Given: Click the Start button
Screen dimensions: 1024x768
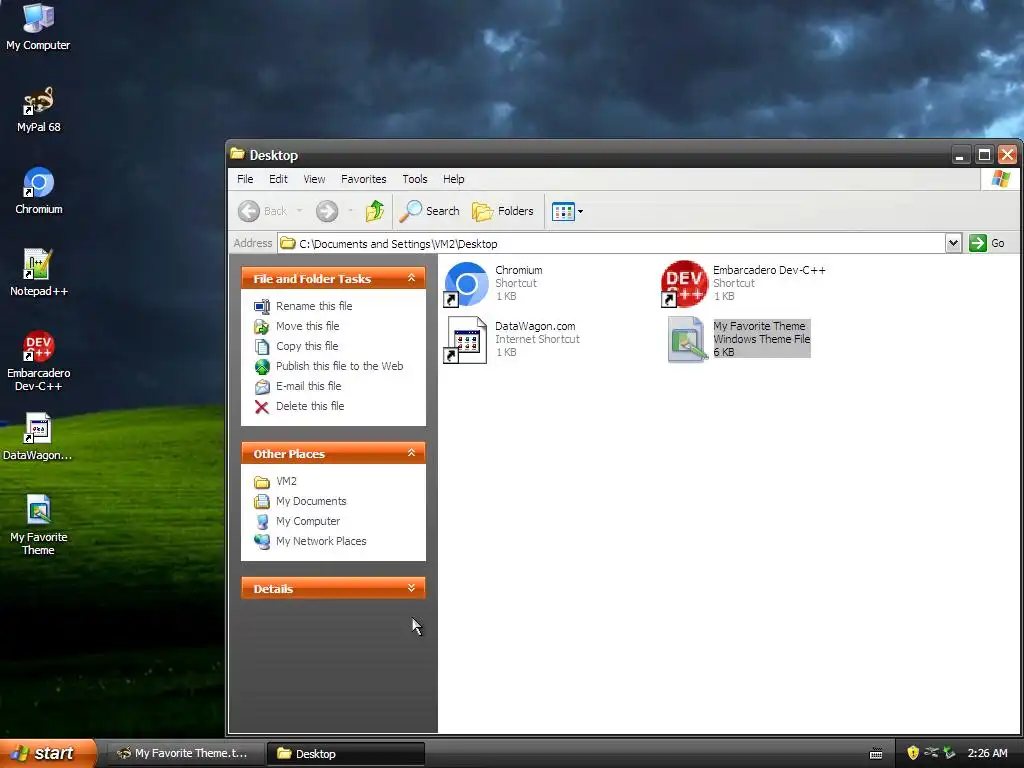Looking at the screenshot, I should (x=48, y=753).
